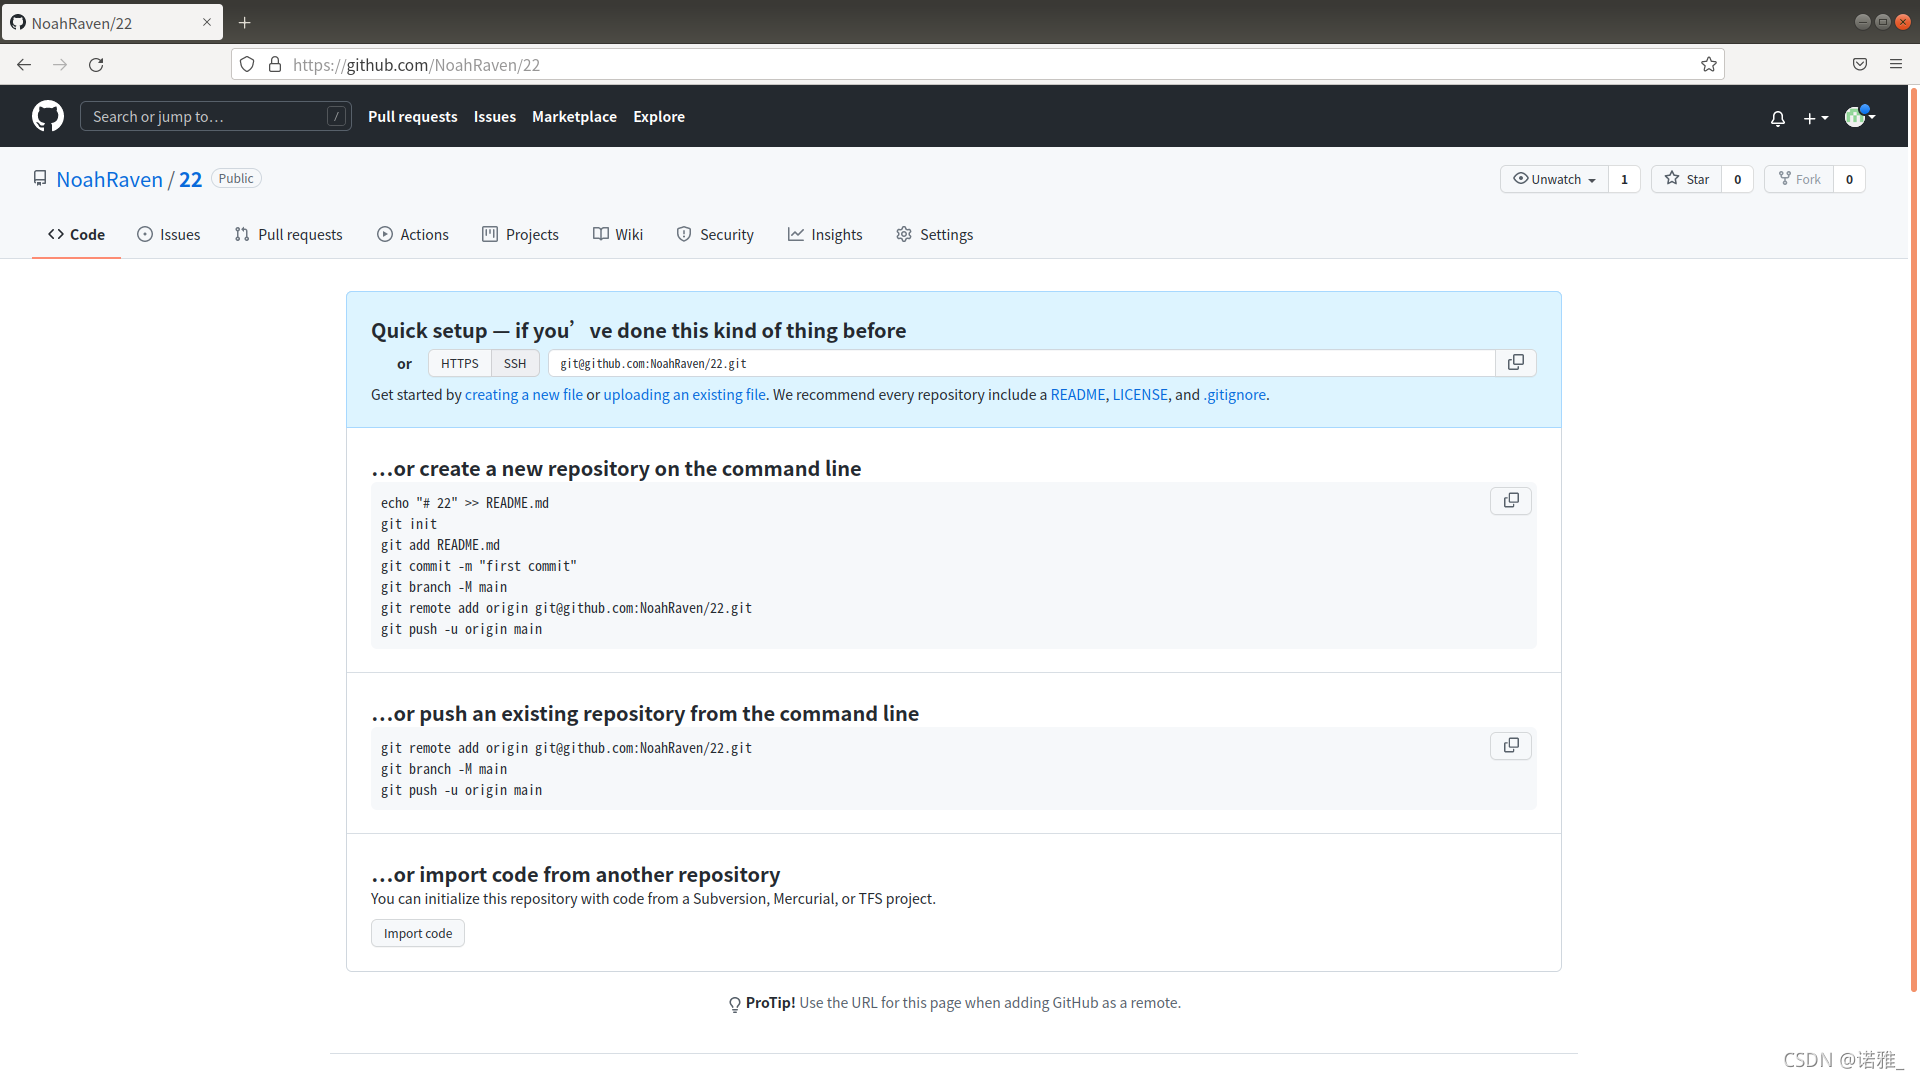Click the page vertical scrollbar
Image resolution: width=1920 pixels, height=1080 pixels.
[1913, 540]
